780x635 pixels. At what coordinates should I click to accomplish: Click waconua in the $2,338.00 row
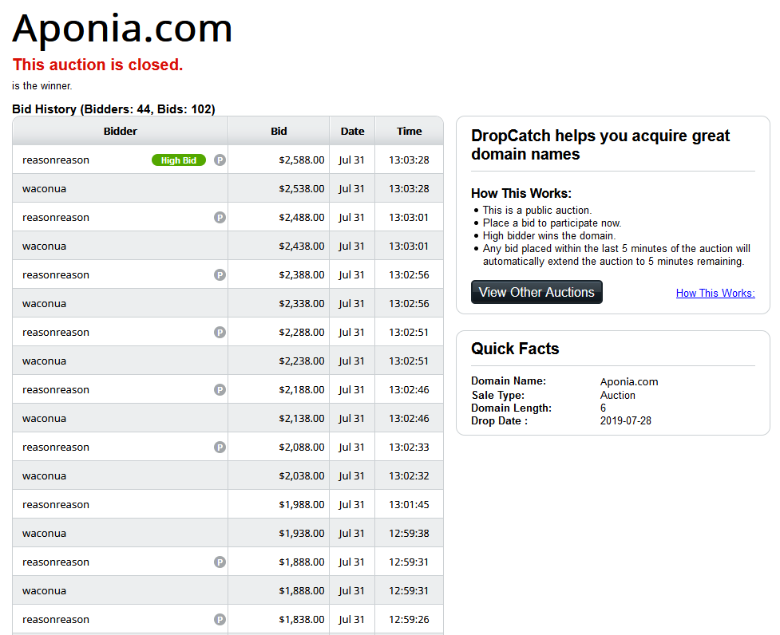44,304
